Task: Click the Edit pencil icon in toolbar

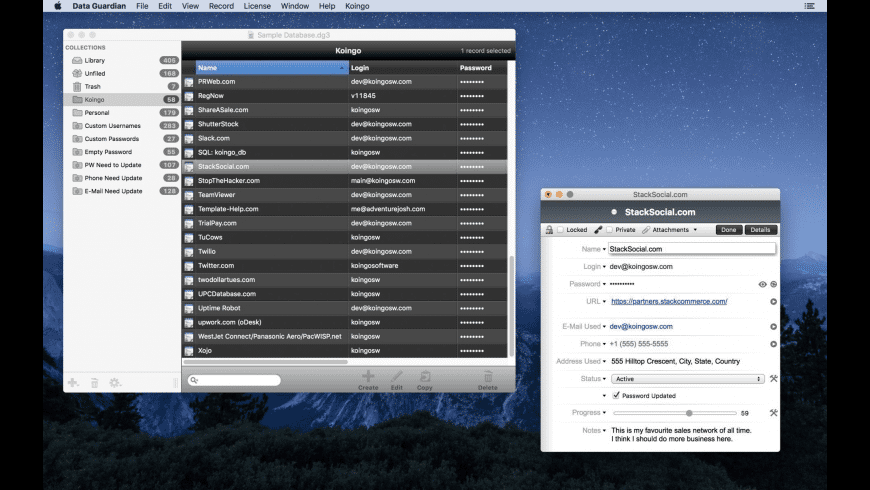Action: pos(397,376)
